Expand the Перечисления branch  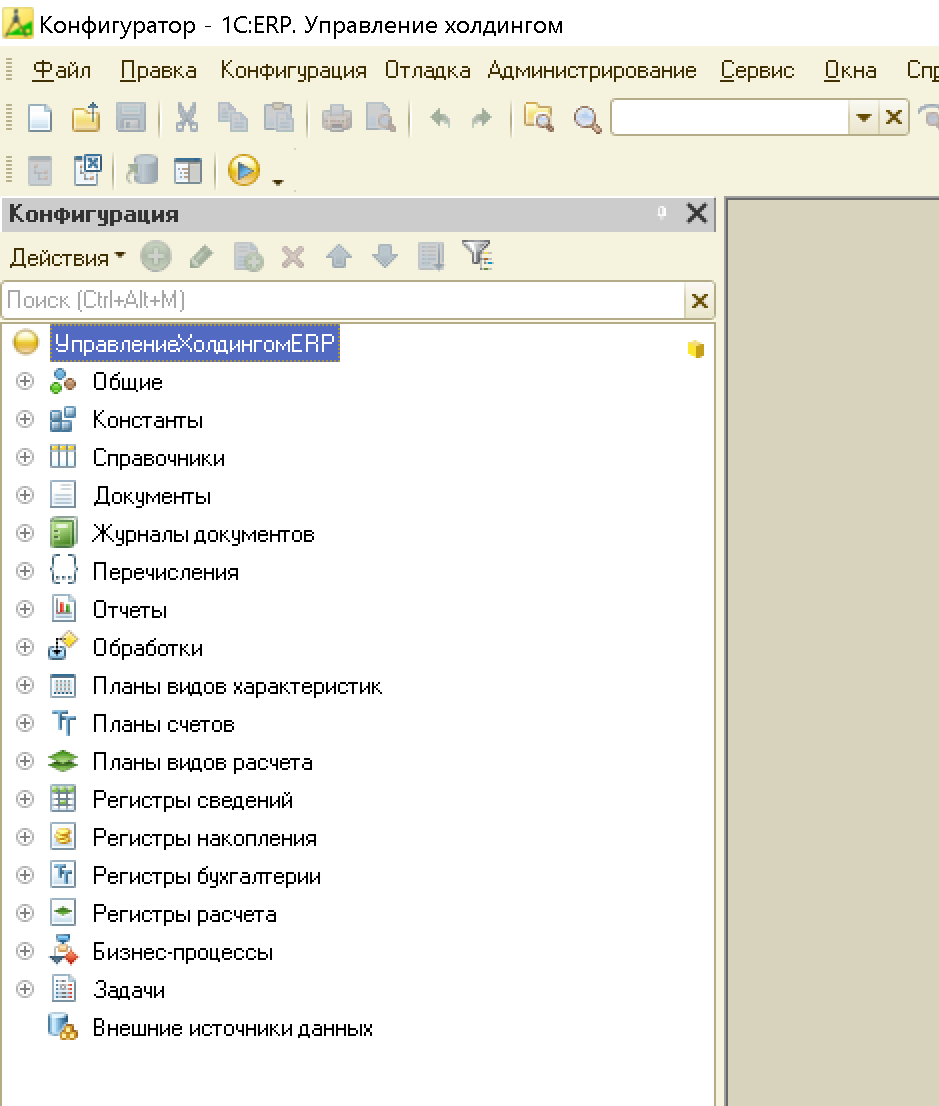(25, 571)
